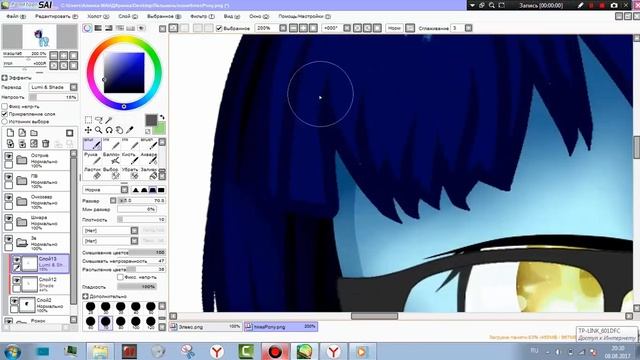Click the zoom out minus button in navigator
This screenshot has width=640, height=360.
click(x=54, y=56)
